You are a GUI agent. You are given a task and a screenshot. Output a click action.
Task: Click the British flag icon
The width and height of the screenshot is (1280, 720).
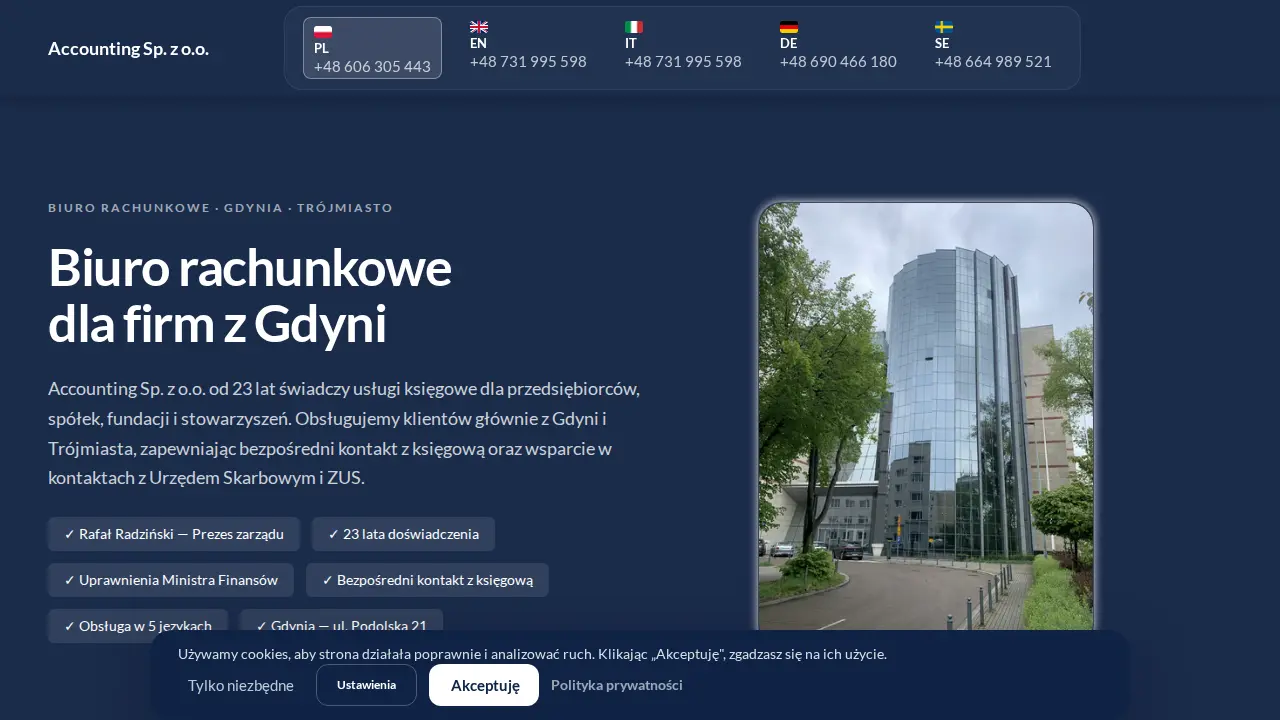(479, 27)
